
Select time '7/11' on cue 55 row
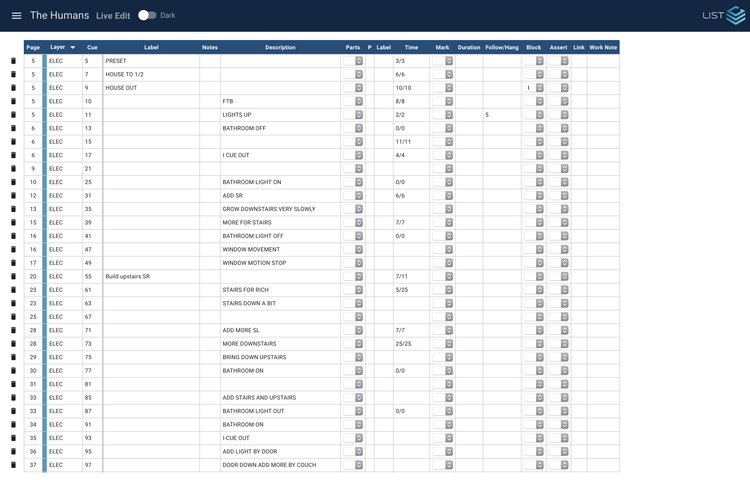pyautogui.click(x=402, y=276)
